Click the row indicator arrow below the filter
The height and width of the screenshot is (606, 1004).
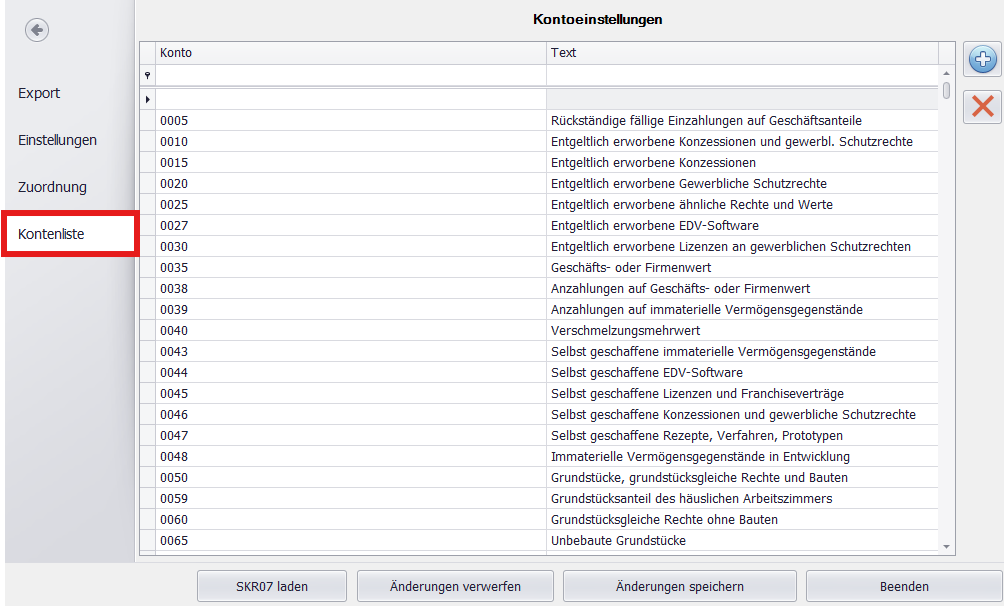click(x=147, y=99)
